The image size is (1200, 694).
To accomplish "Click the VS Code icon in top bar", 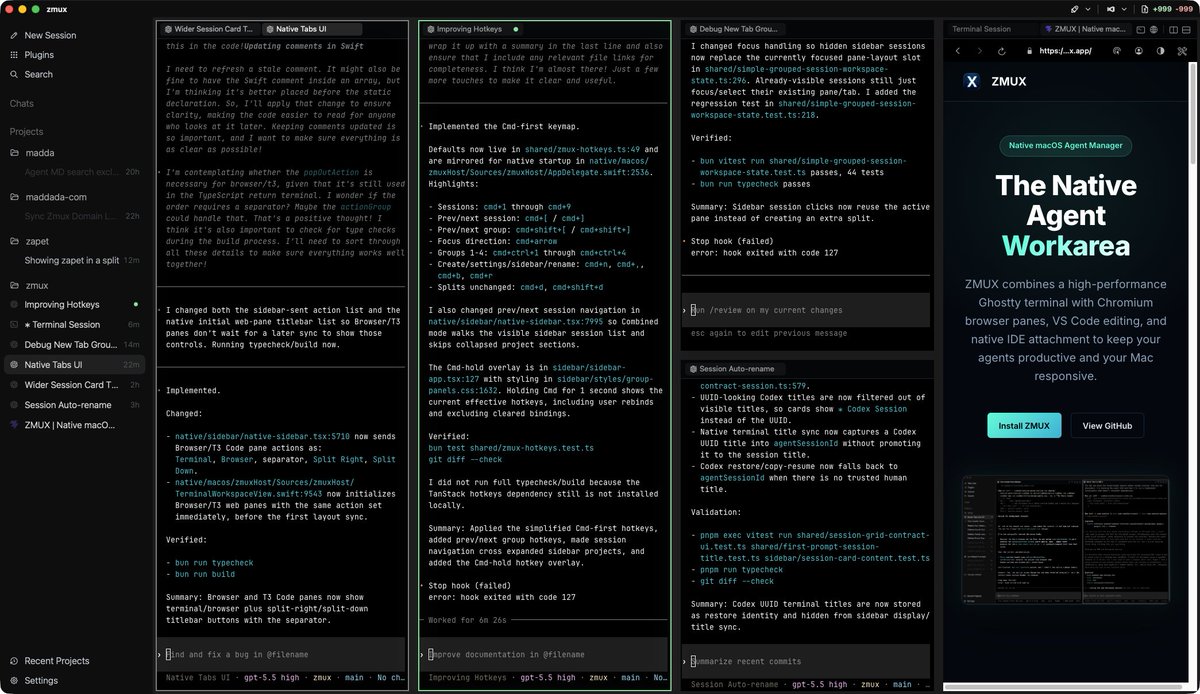I will click(1111, 9).
